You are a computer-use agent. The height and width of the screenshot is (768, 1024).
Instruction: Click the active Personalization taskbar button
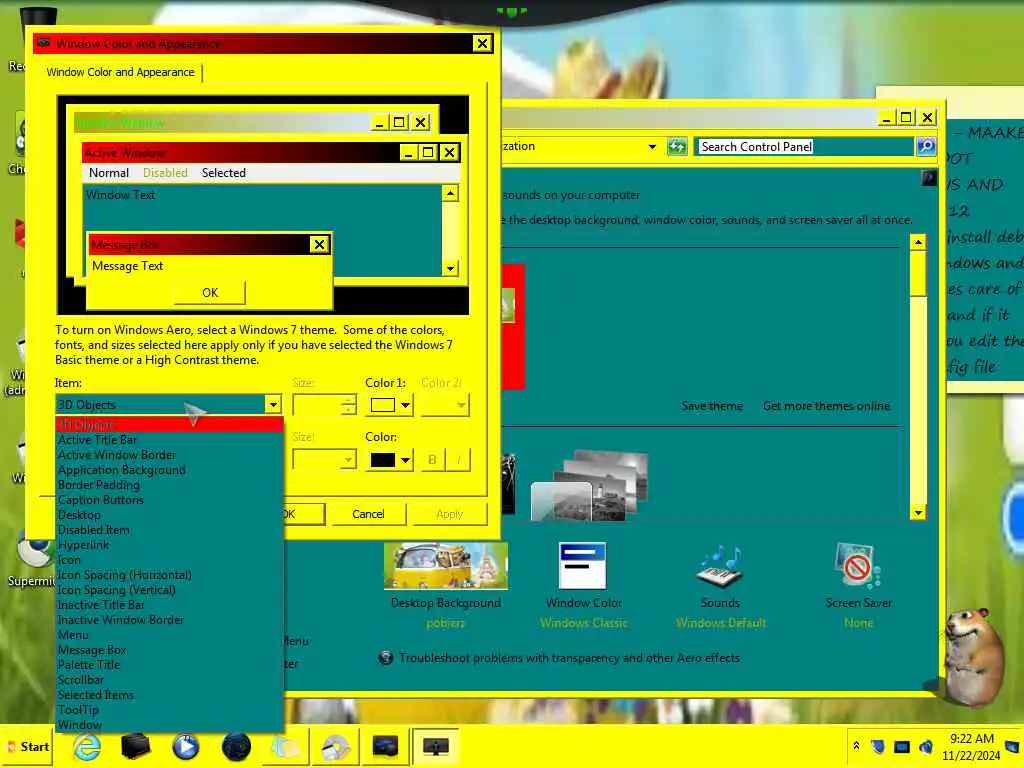[x=436, y=746]
